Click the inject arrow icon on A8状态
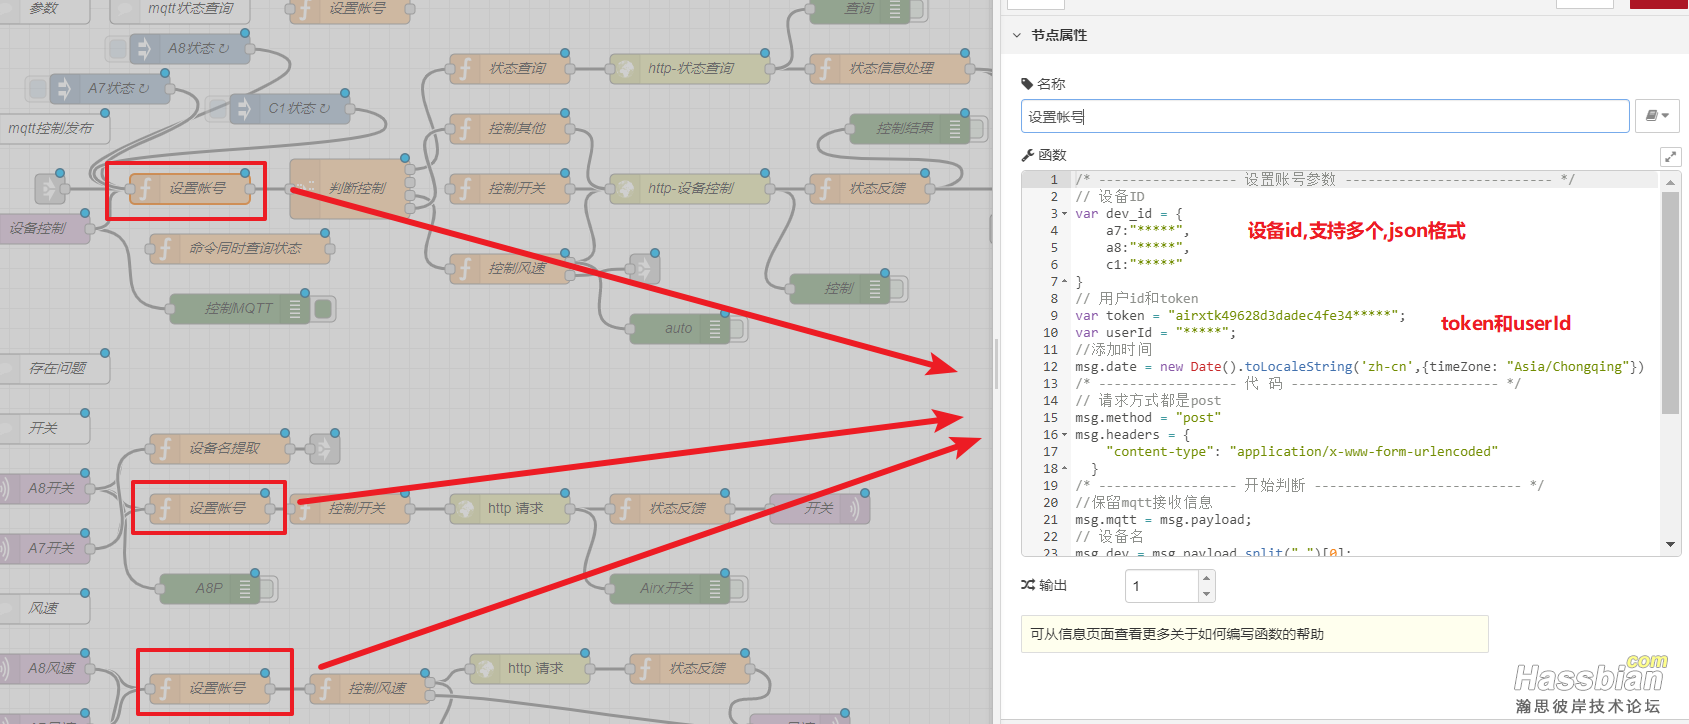This screenshot has width=1689, height=724. click(x=144, y=49)
